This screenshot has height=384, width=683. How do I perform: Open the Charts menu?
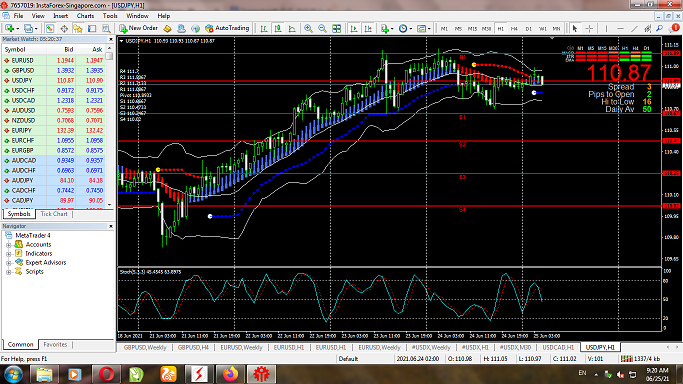pos(85,16)
